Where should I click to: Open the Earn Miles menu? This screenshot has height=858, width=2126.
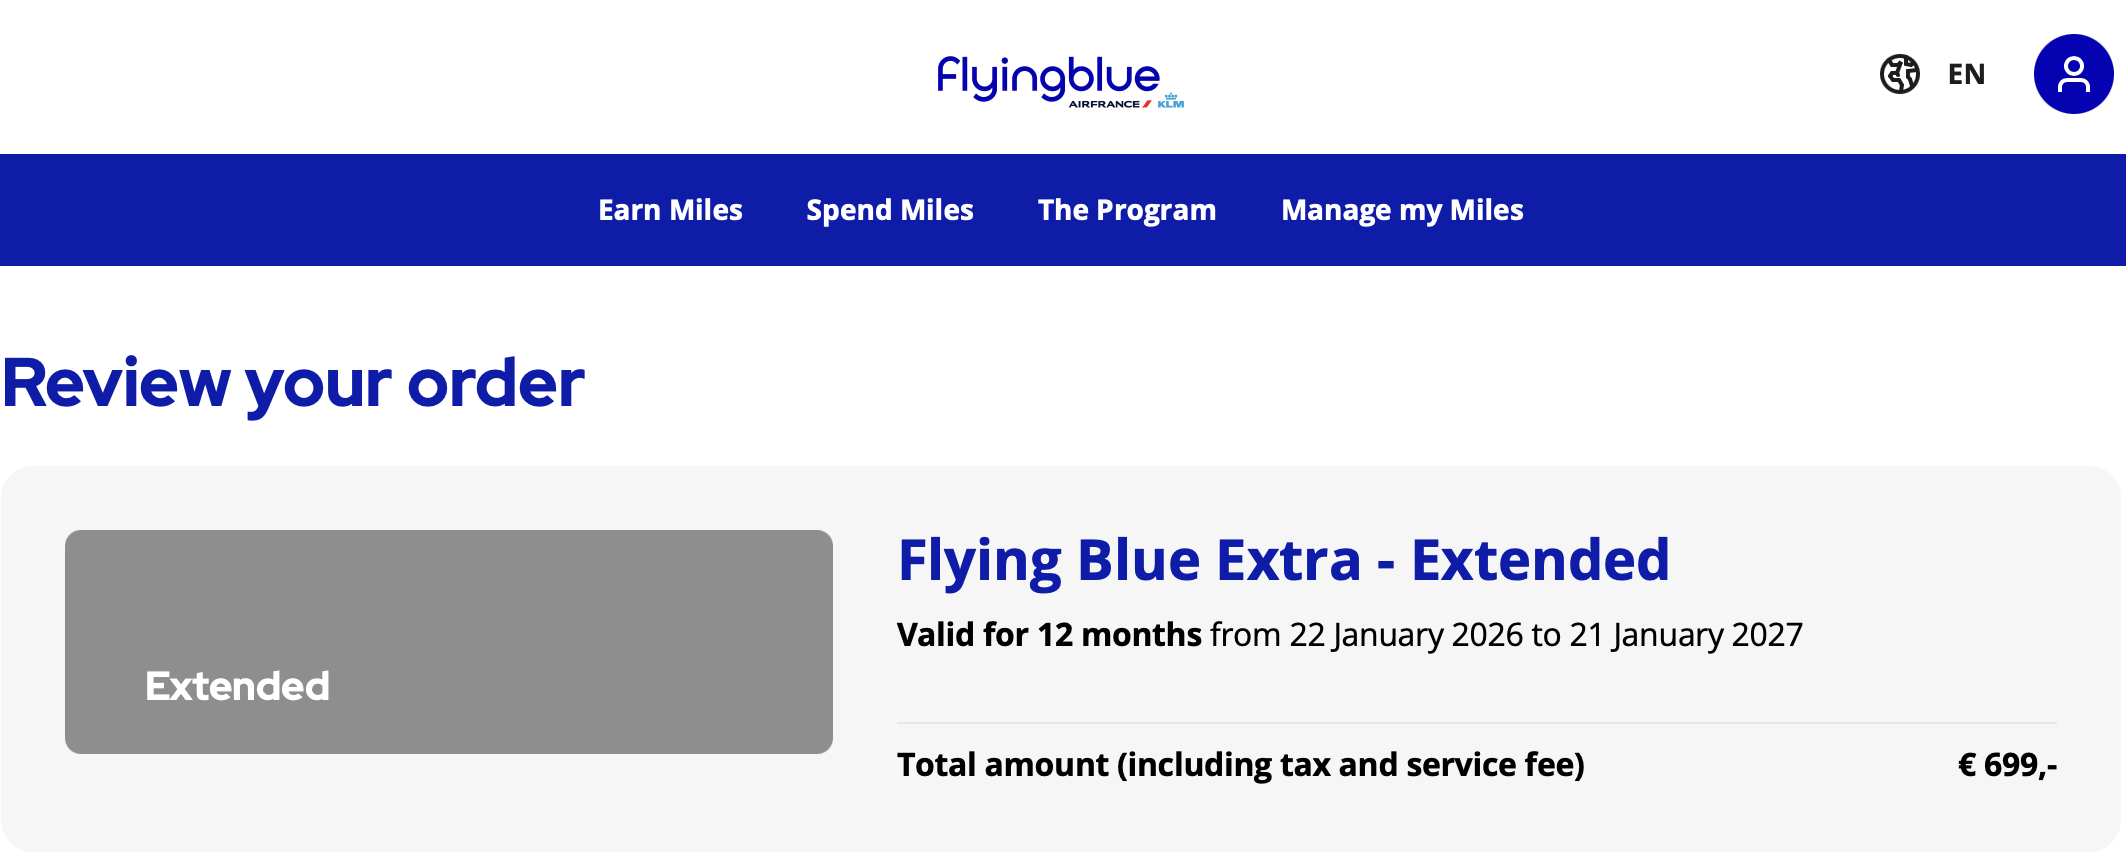[x=670, y=210]
